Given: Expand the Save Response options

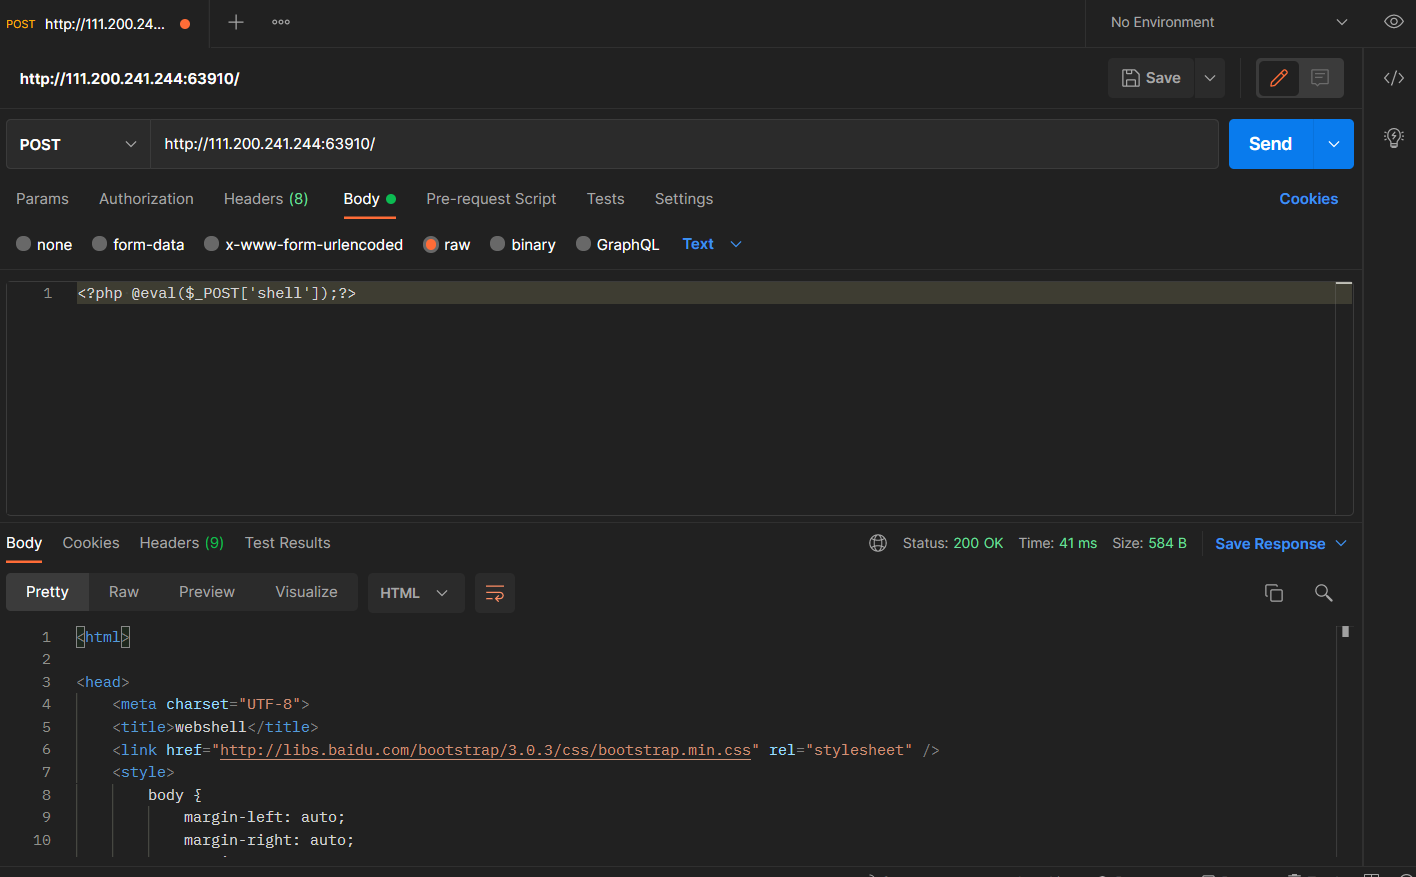Looking at the screenshot, I should pyautogui.click(x=1341, y=543).
